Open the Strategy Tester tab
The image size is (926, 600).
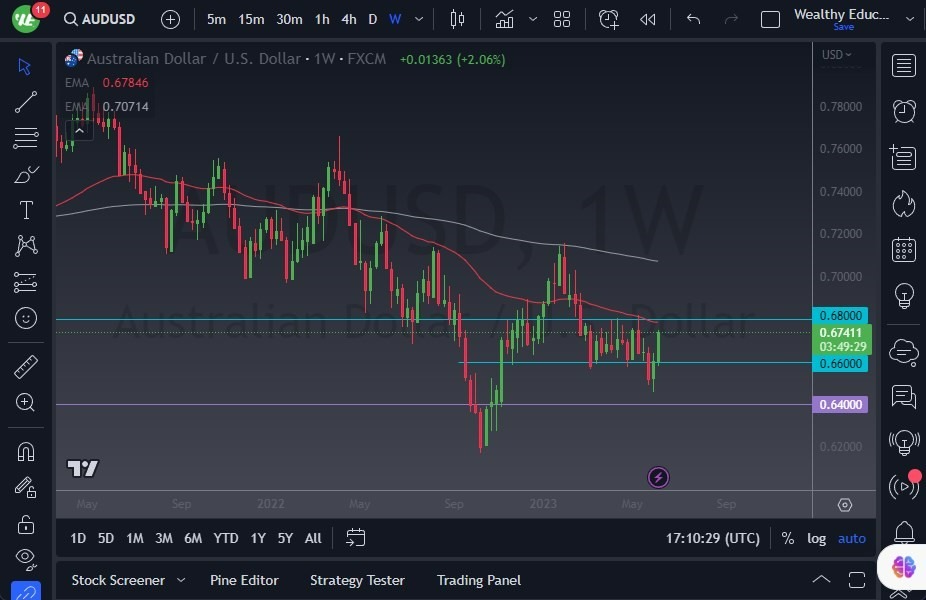pos(357,580)
